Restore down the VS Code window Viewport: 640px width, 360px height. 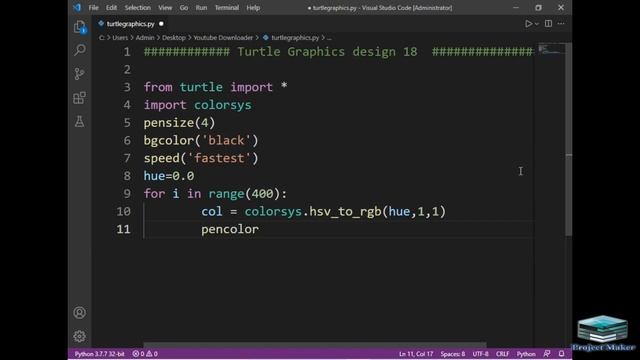(538, 8)
